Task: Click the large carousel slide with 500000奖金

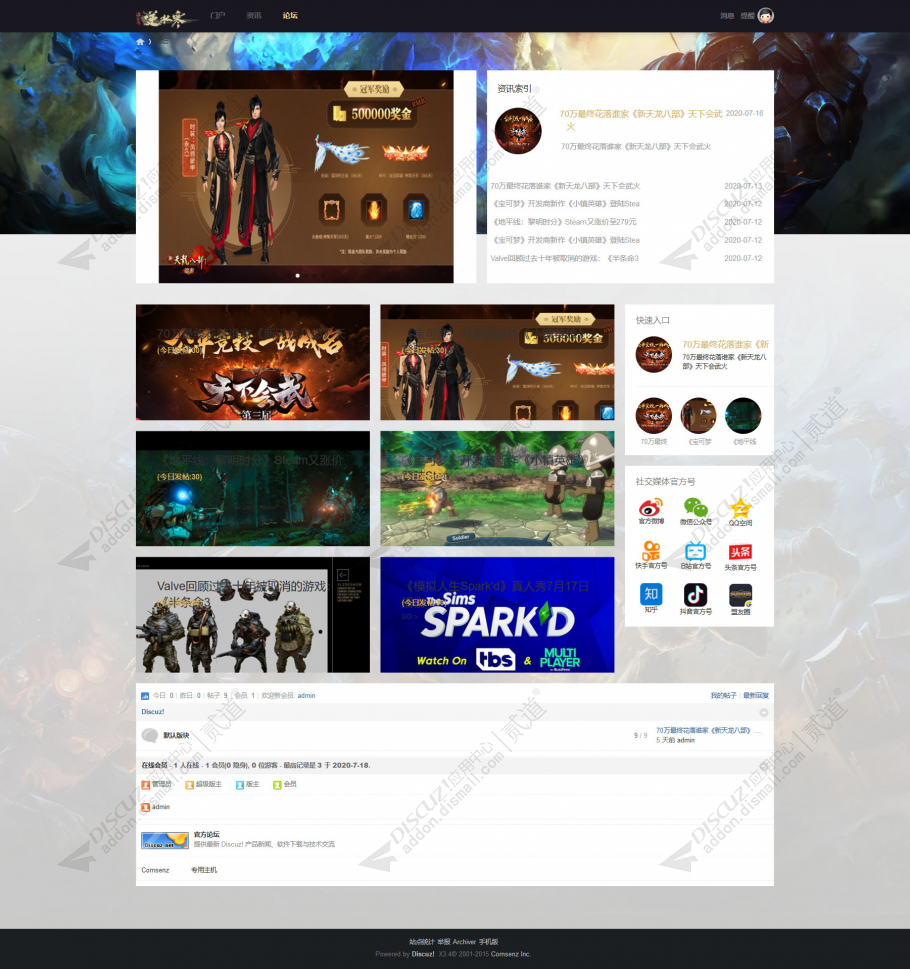Action: tap(306, 177)
